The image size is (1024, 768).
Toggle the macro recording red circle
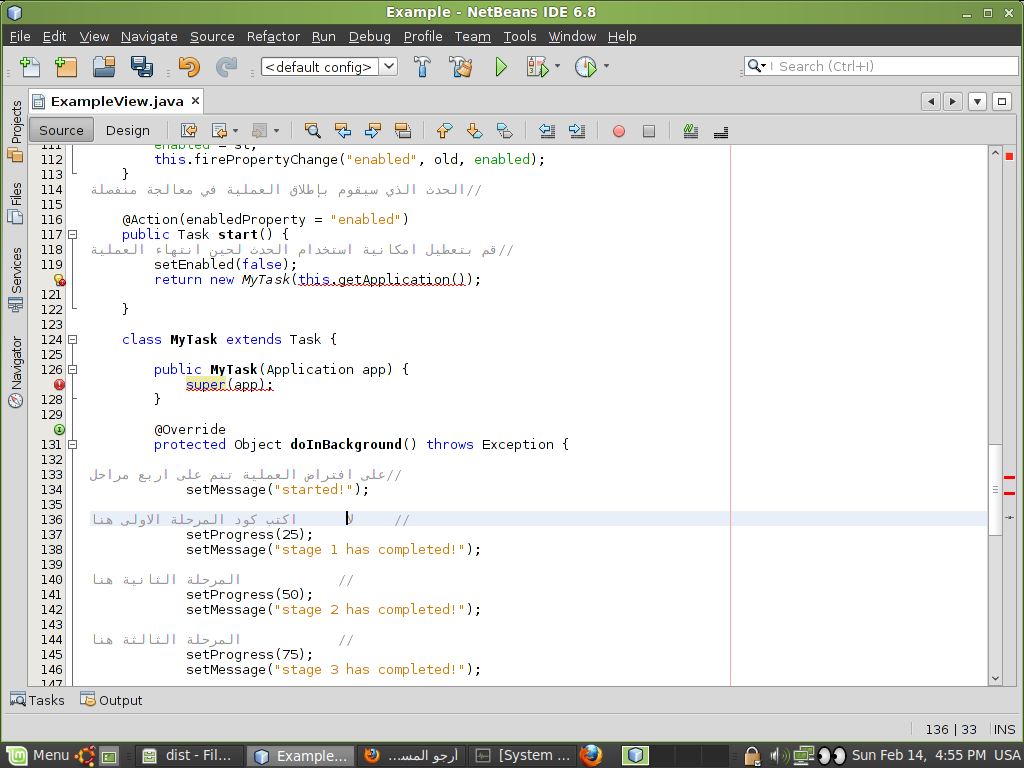(618, 131)
